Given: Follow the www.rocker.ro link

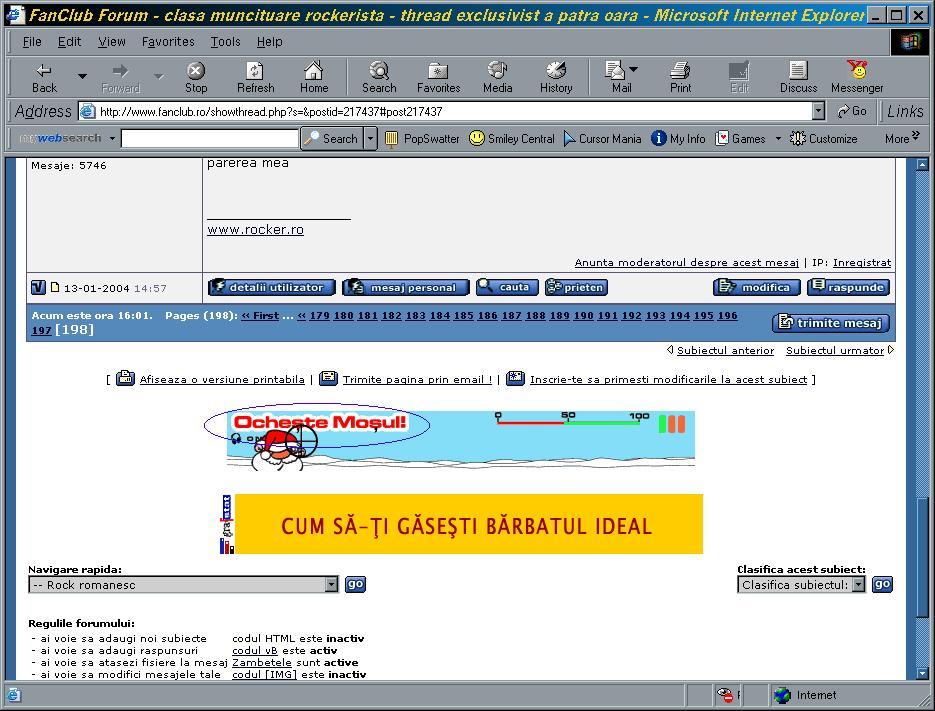Looking at the screenshot, I should tap(255, 230).
